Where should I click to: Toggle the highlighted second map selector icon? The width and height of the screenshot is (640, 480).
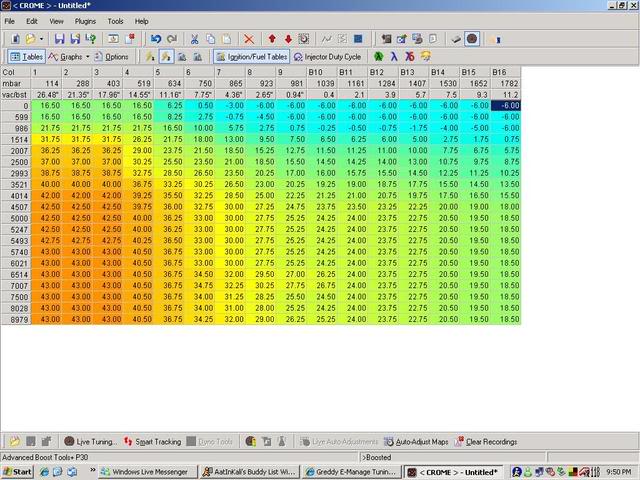click(x=166, y=57)
